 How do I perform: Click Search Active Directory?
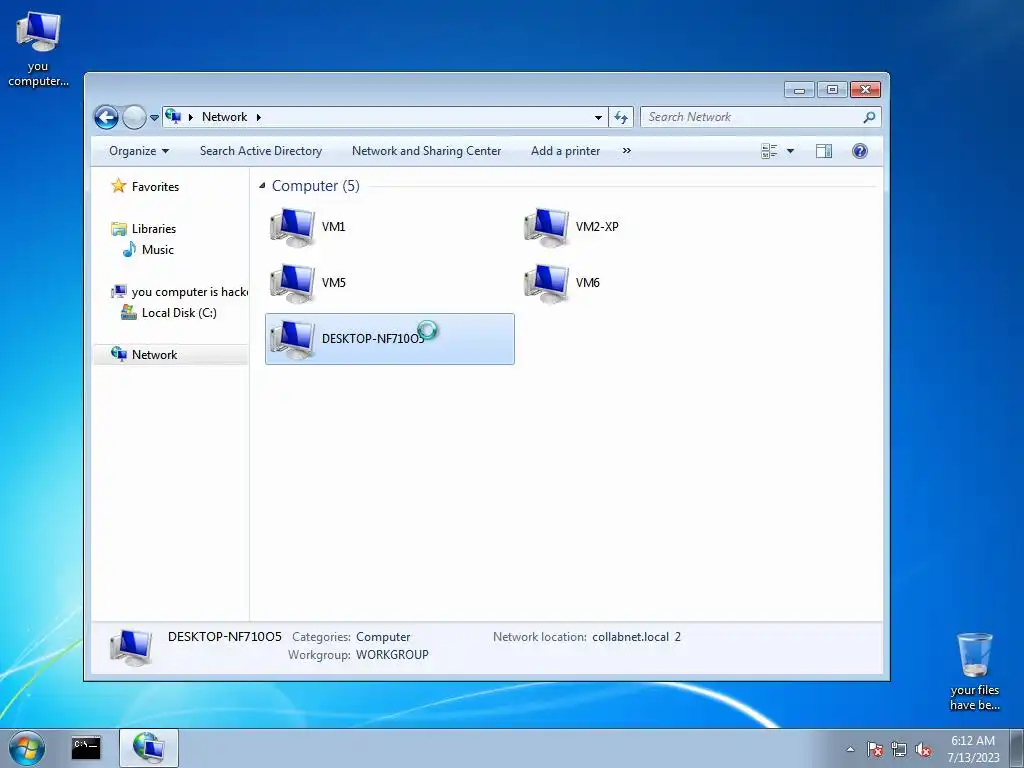click(x=261, y=151)
